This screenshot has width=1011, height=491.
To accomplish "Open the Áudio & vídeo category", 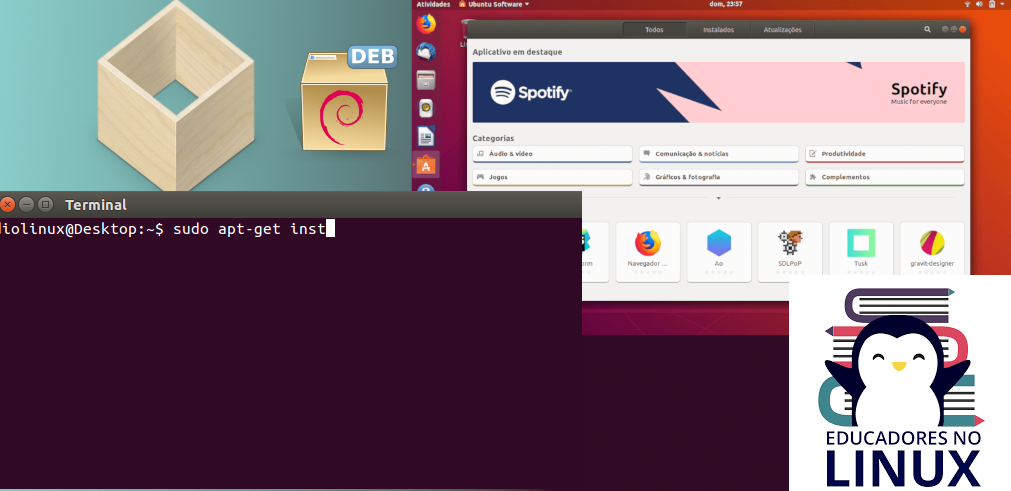I will click(552, 154).
